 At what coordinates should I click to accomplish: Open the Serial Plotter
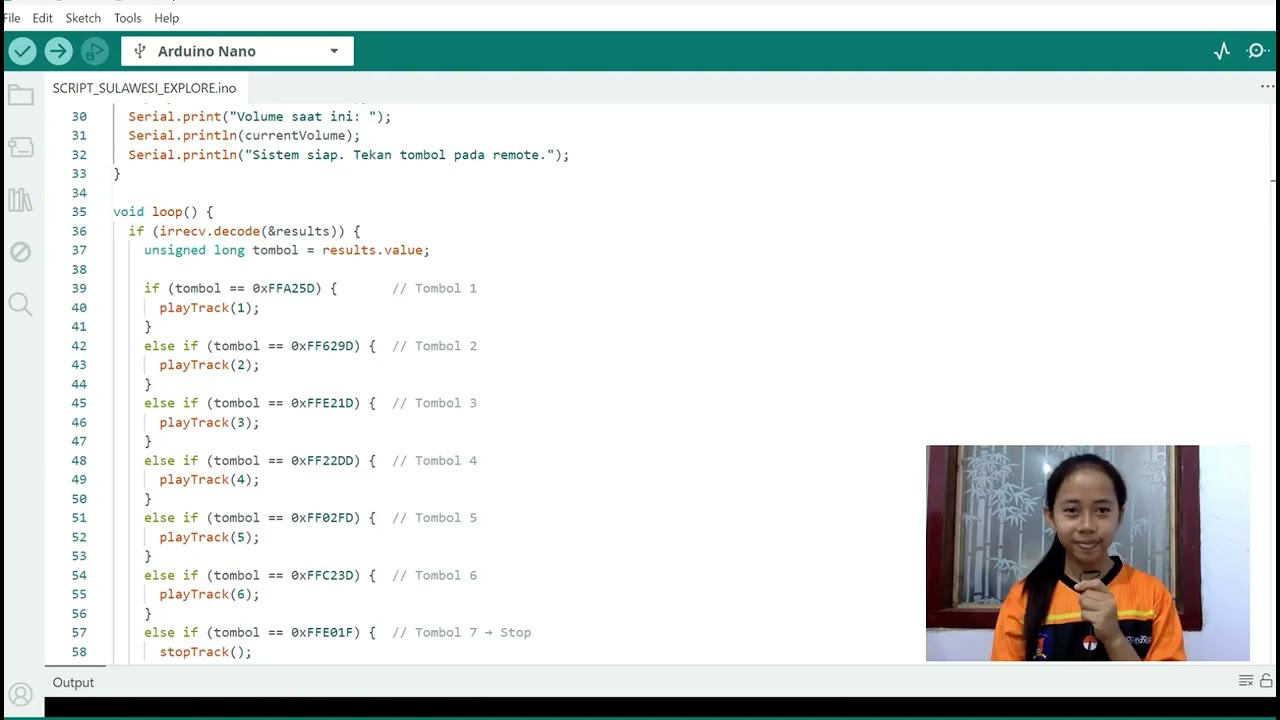coord(1222,51)
